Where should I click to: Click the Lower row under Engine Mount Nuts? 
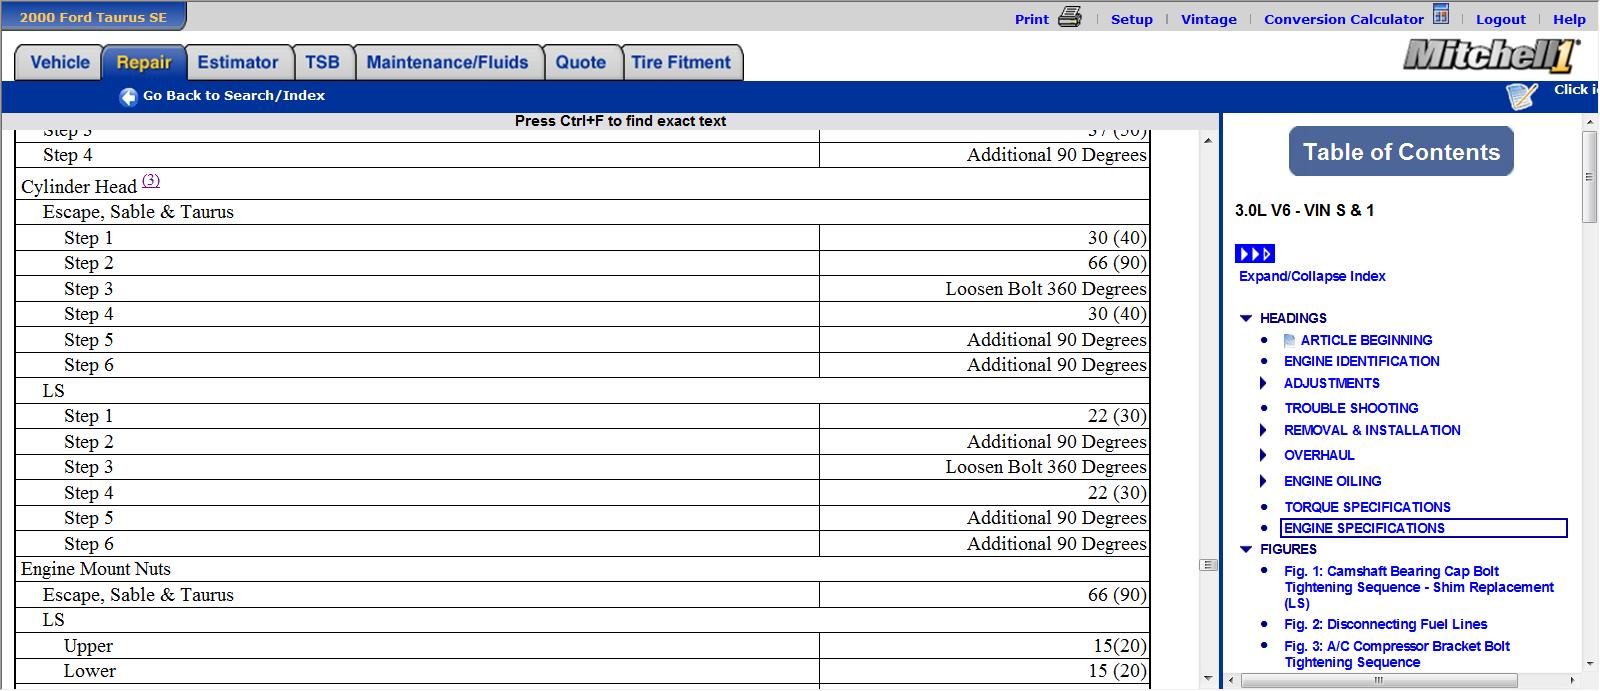click(x=582, y=671)
